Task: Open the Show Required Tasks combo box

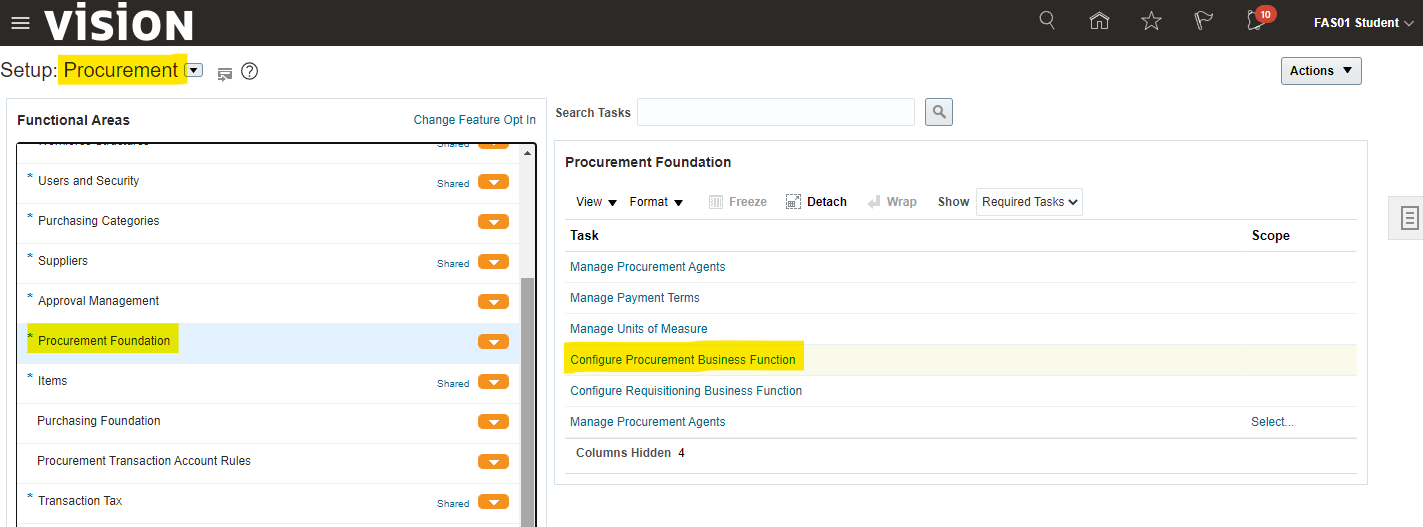Action: (1029, 202)
